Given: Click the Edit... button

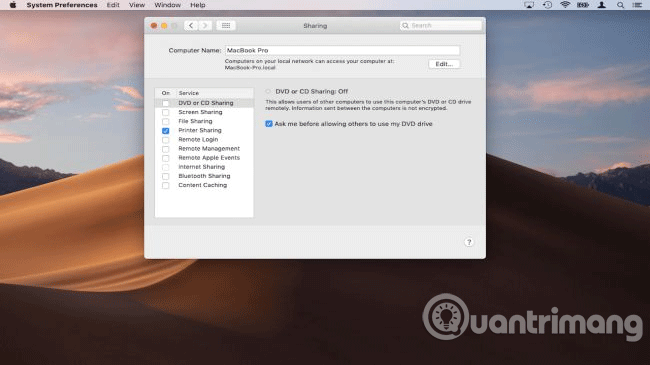Looking at the screenshot, I should click(x=444, y=64).
